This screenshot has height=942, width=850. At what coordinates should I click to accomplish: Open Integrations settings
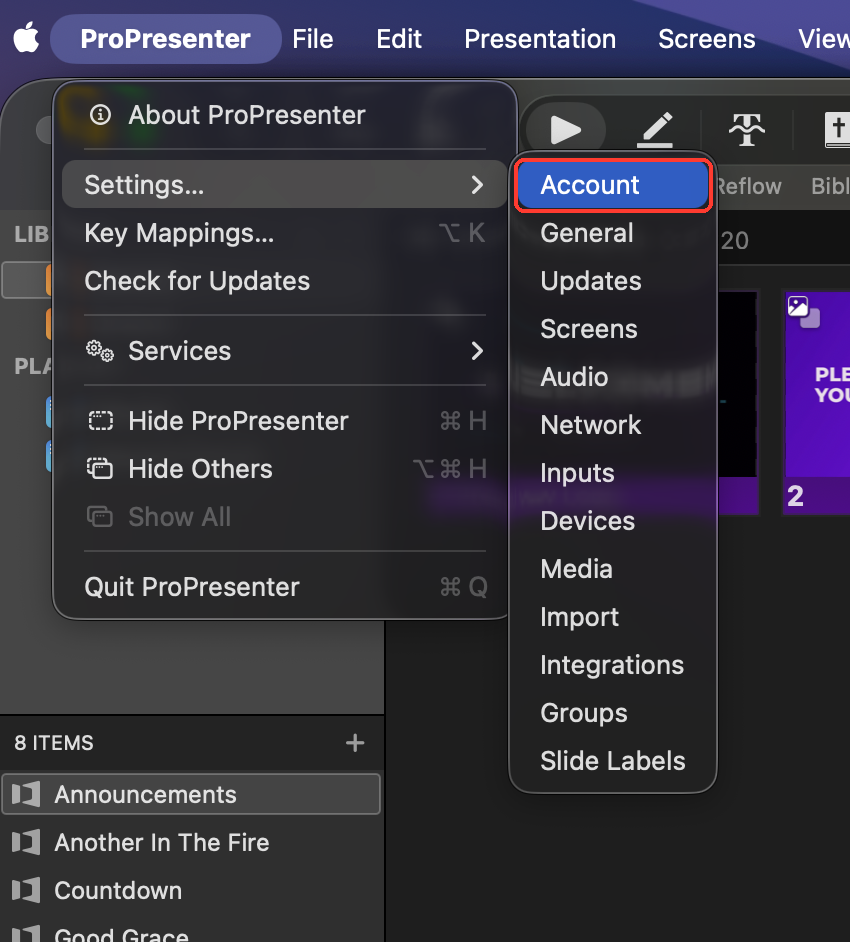click(613, 665)
